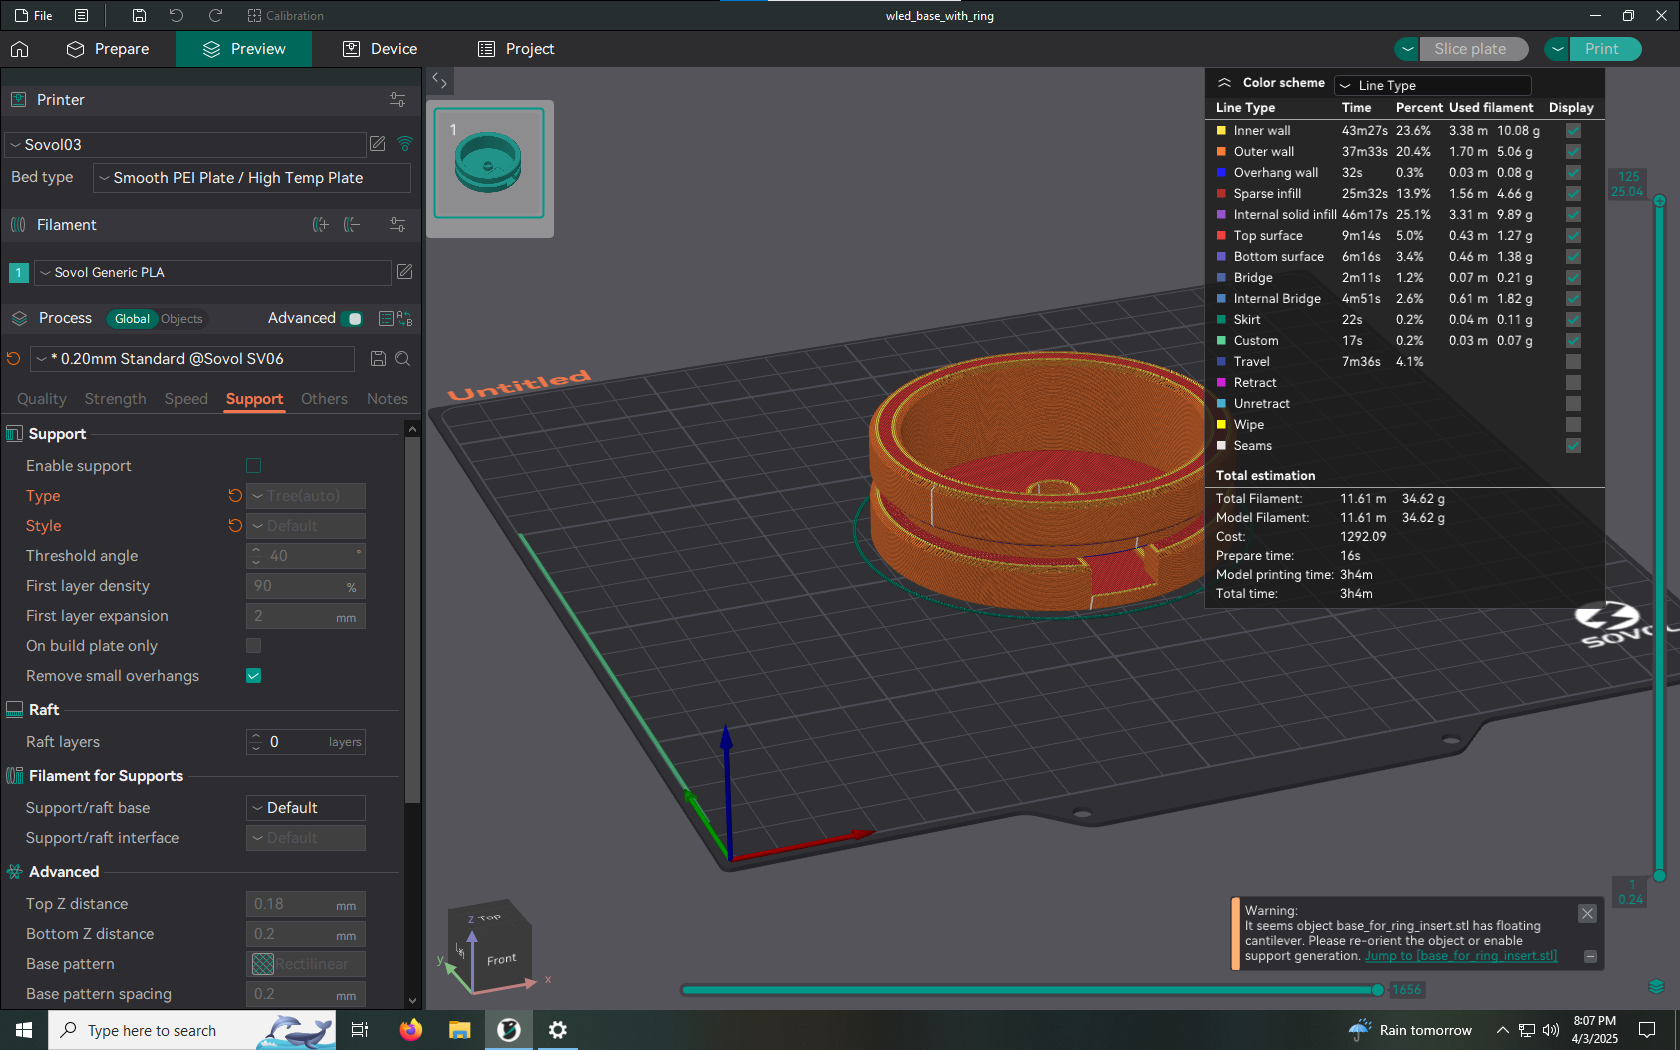Viewport: 1680px width, 1050px height.
Task: Click the save preset icon next to process profile
Action: tap(378, 359)
